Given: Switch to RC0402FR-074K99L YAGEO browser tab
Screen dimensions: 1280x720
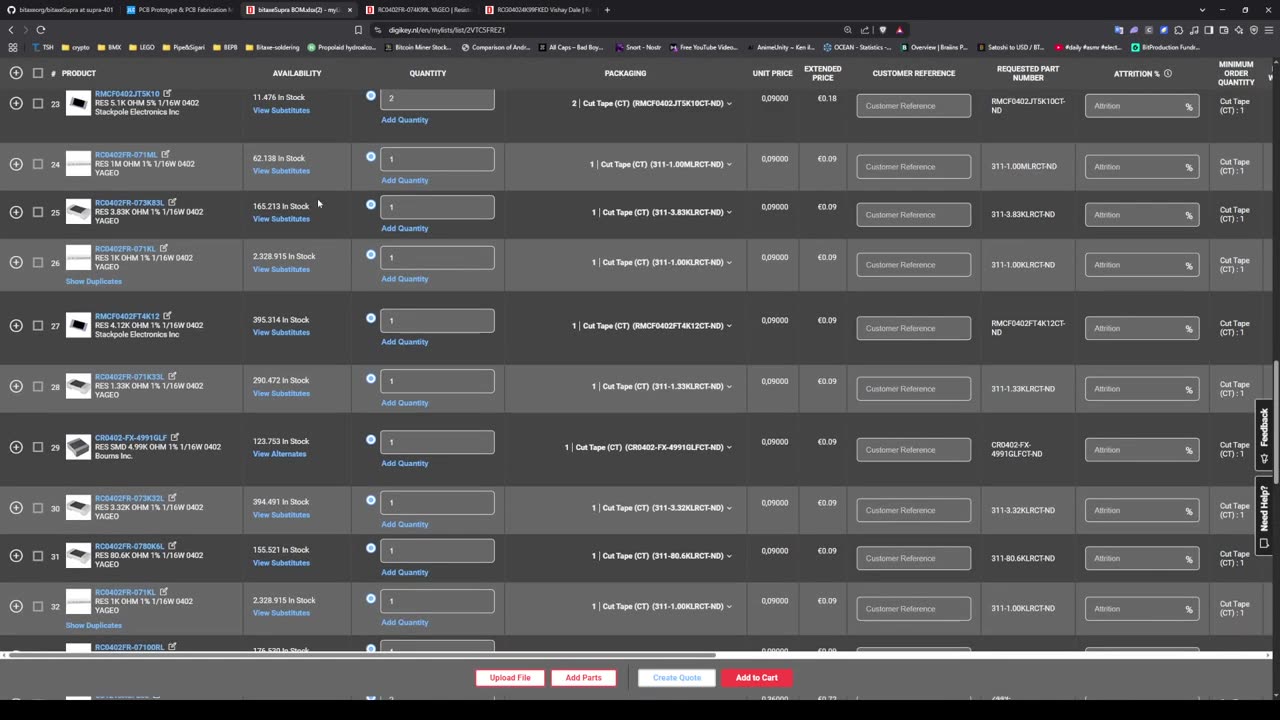Looking at the screenshot, I should (418, 10).
